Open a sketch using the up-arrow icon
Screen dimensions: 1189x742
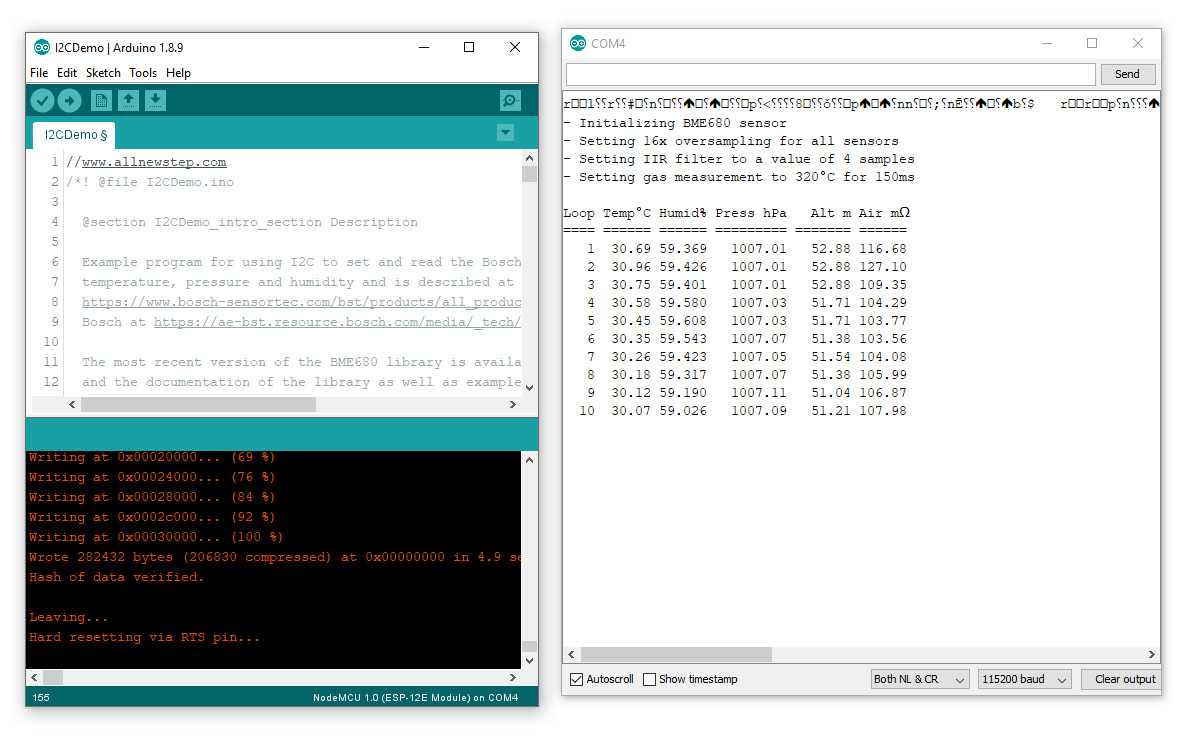(128, 100)
